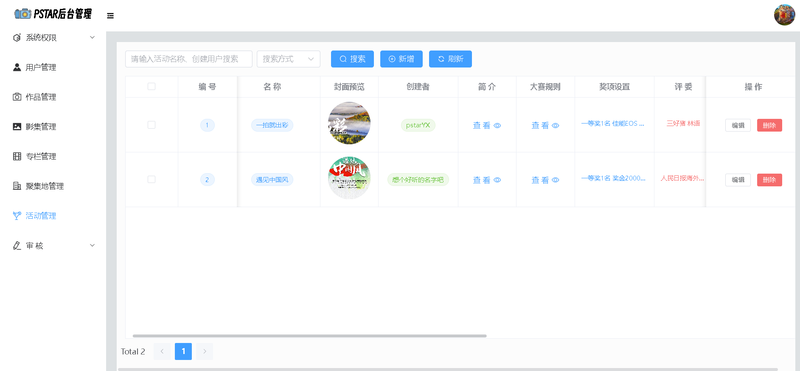800x371 pixels.
Task: Expand 系统权限 using its chevron
Action: (92, 37)
